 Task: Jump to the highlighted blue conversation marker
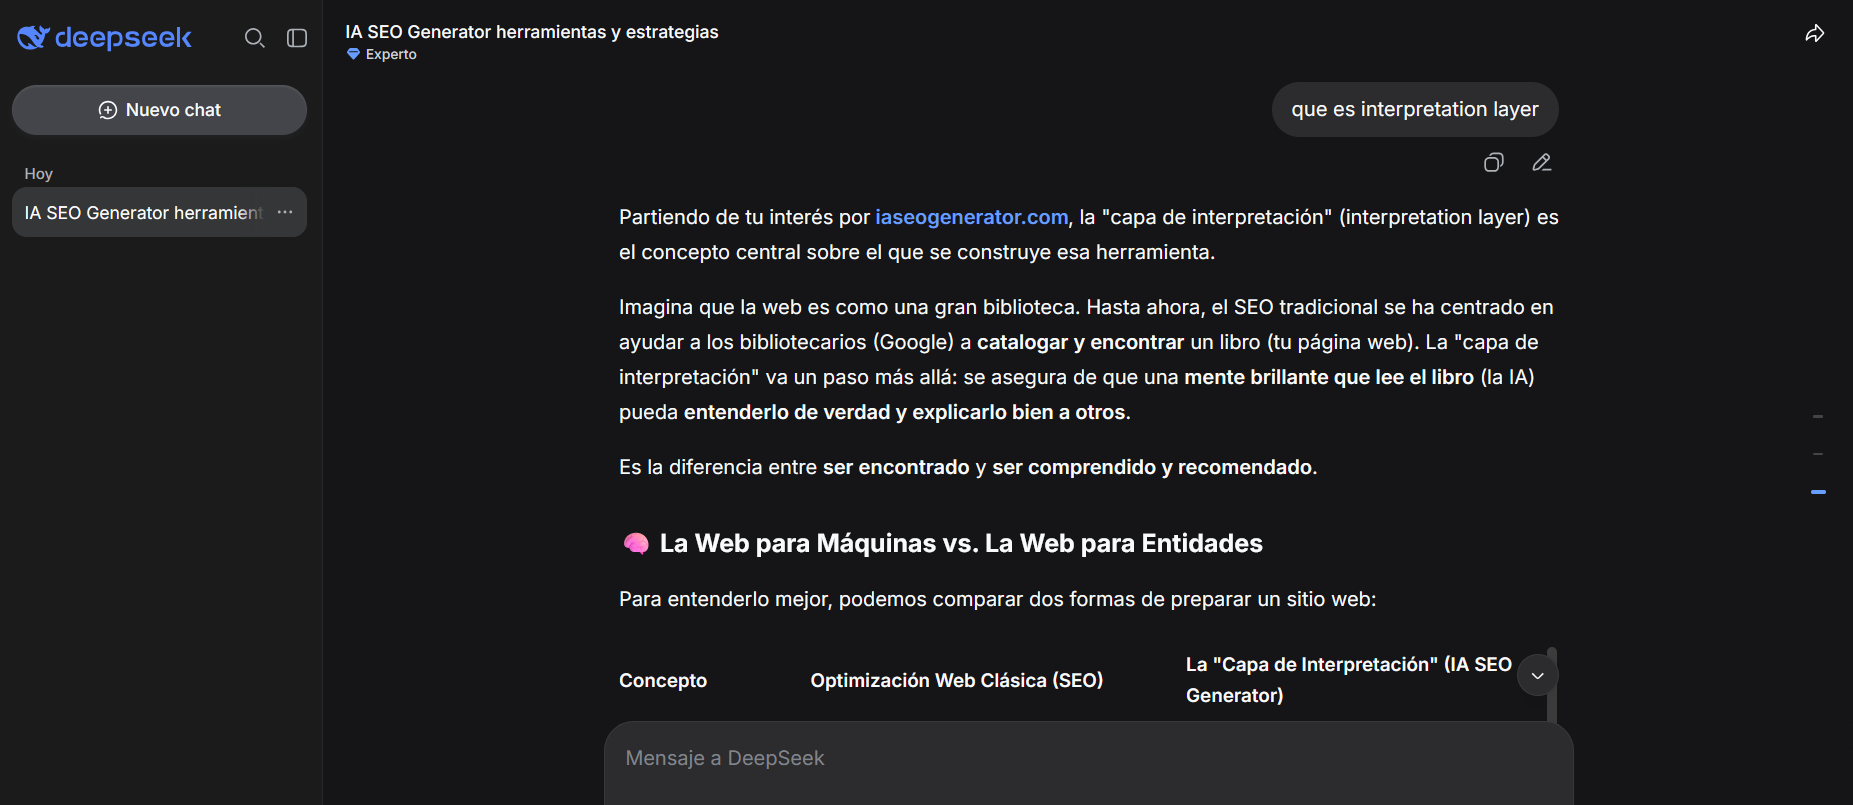pos(1818,492)
